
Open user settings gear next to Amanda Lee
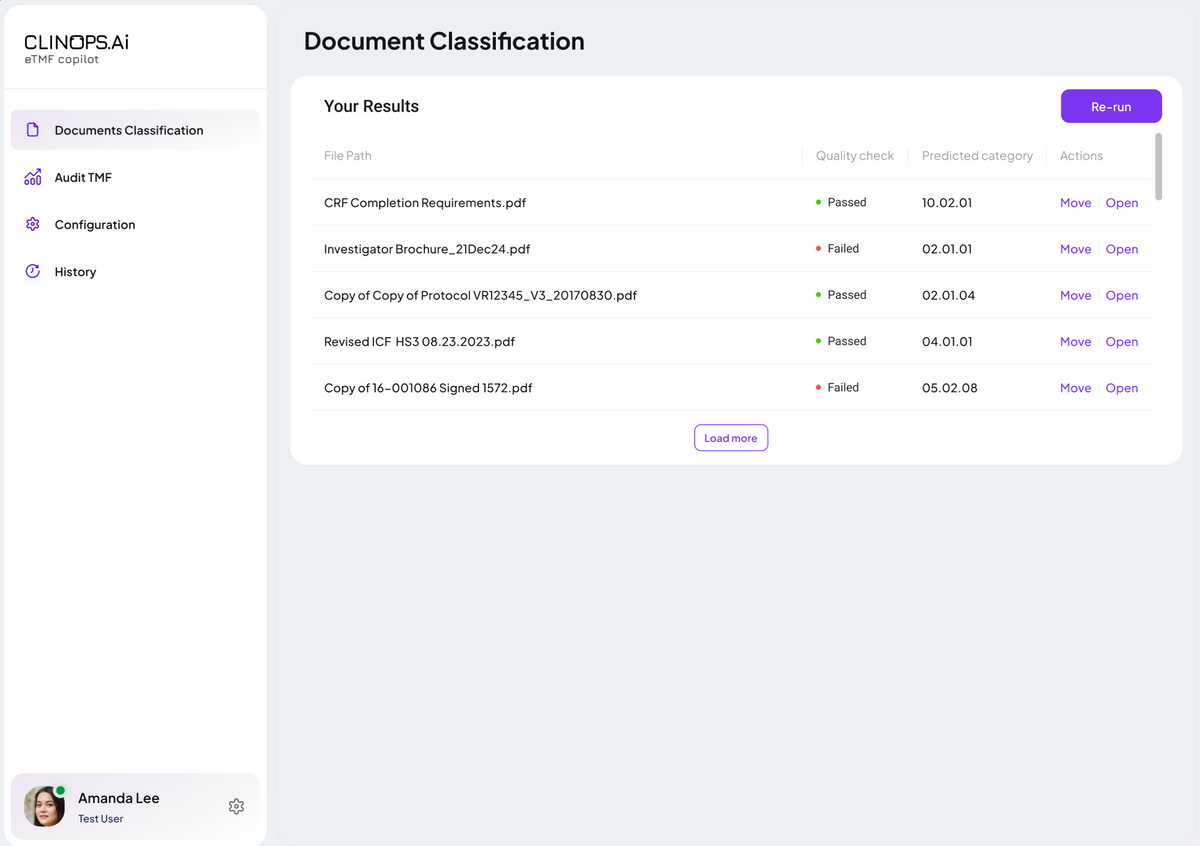236,806
